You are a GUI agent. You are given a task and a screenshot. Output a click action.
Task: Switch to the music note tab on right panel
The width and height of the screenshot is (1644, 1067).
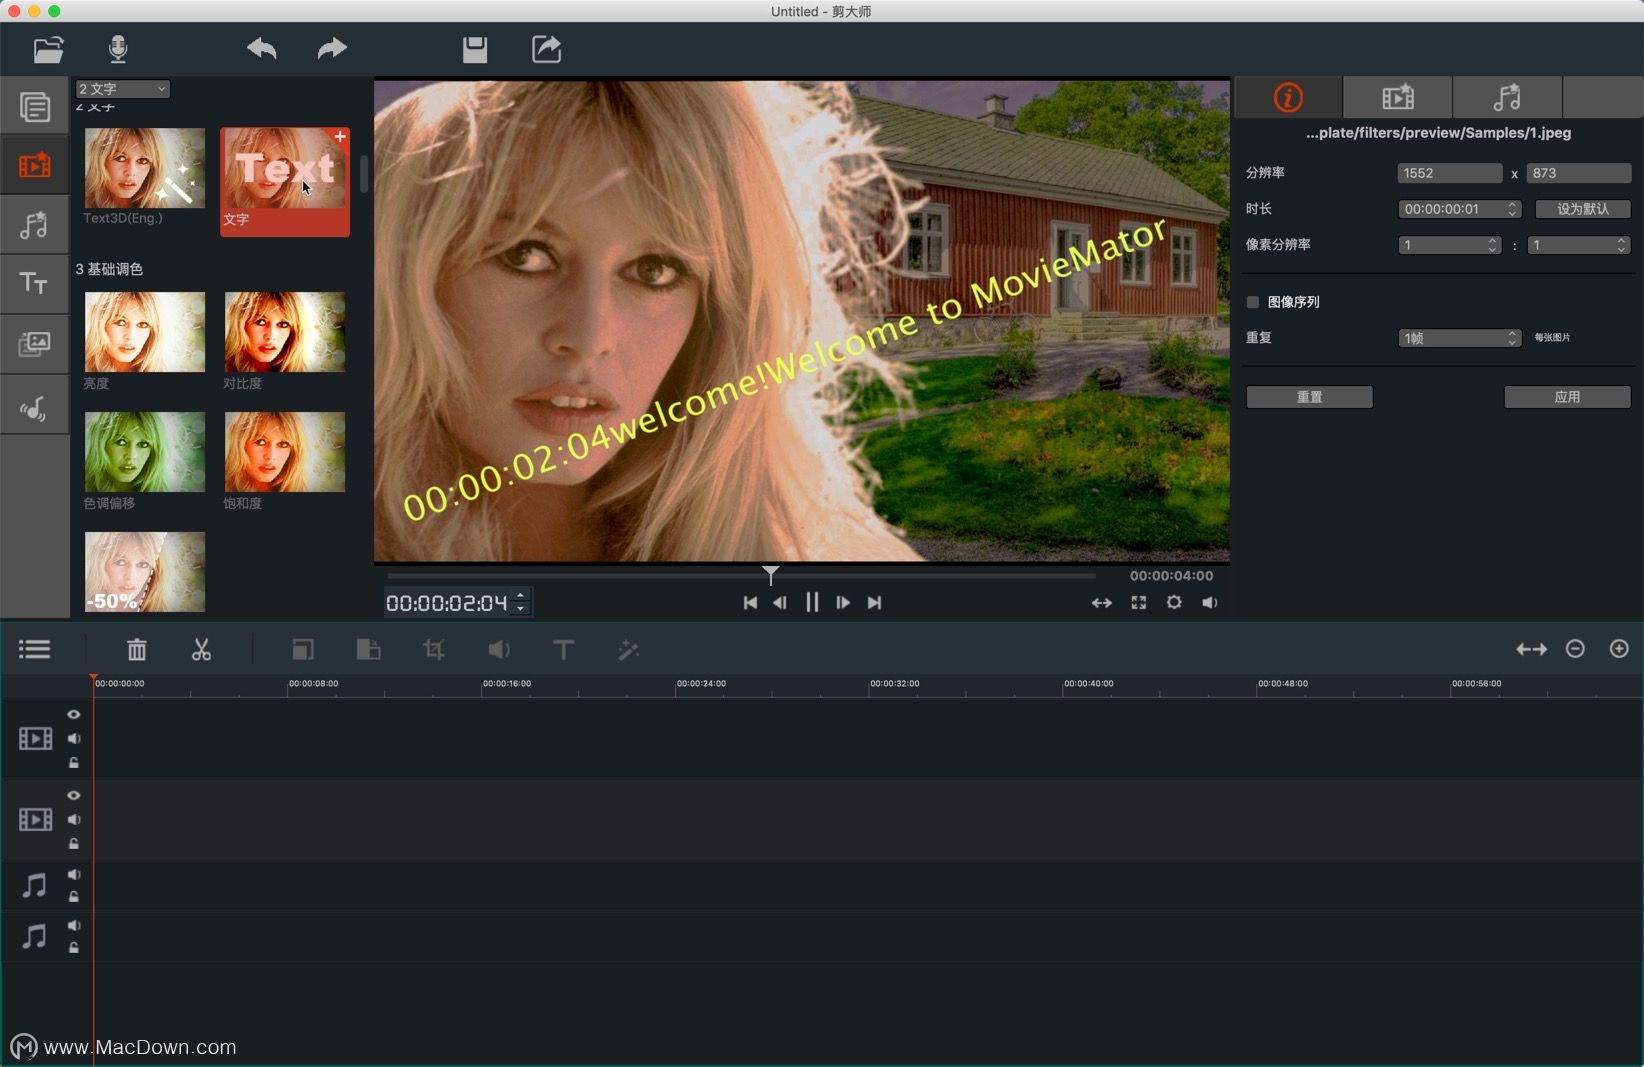click(1507, 97)
